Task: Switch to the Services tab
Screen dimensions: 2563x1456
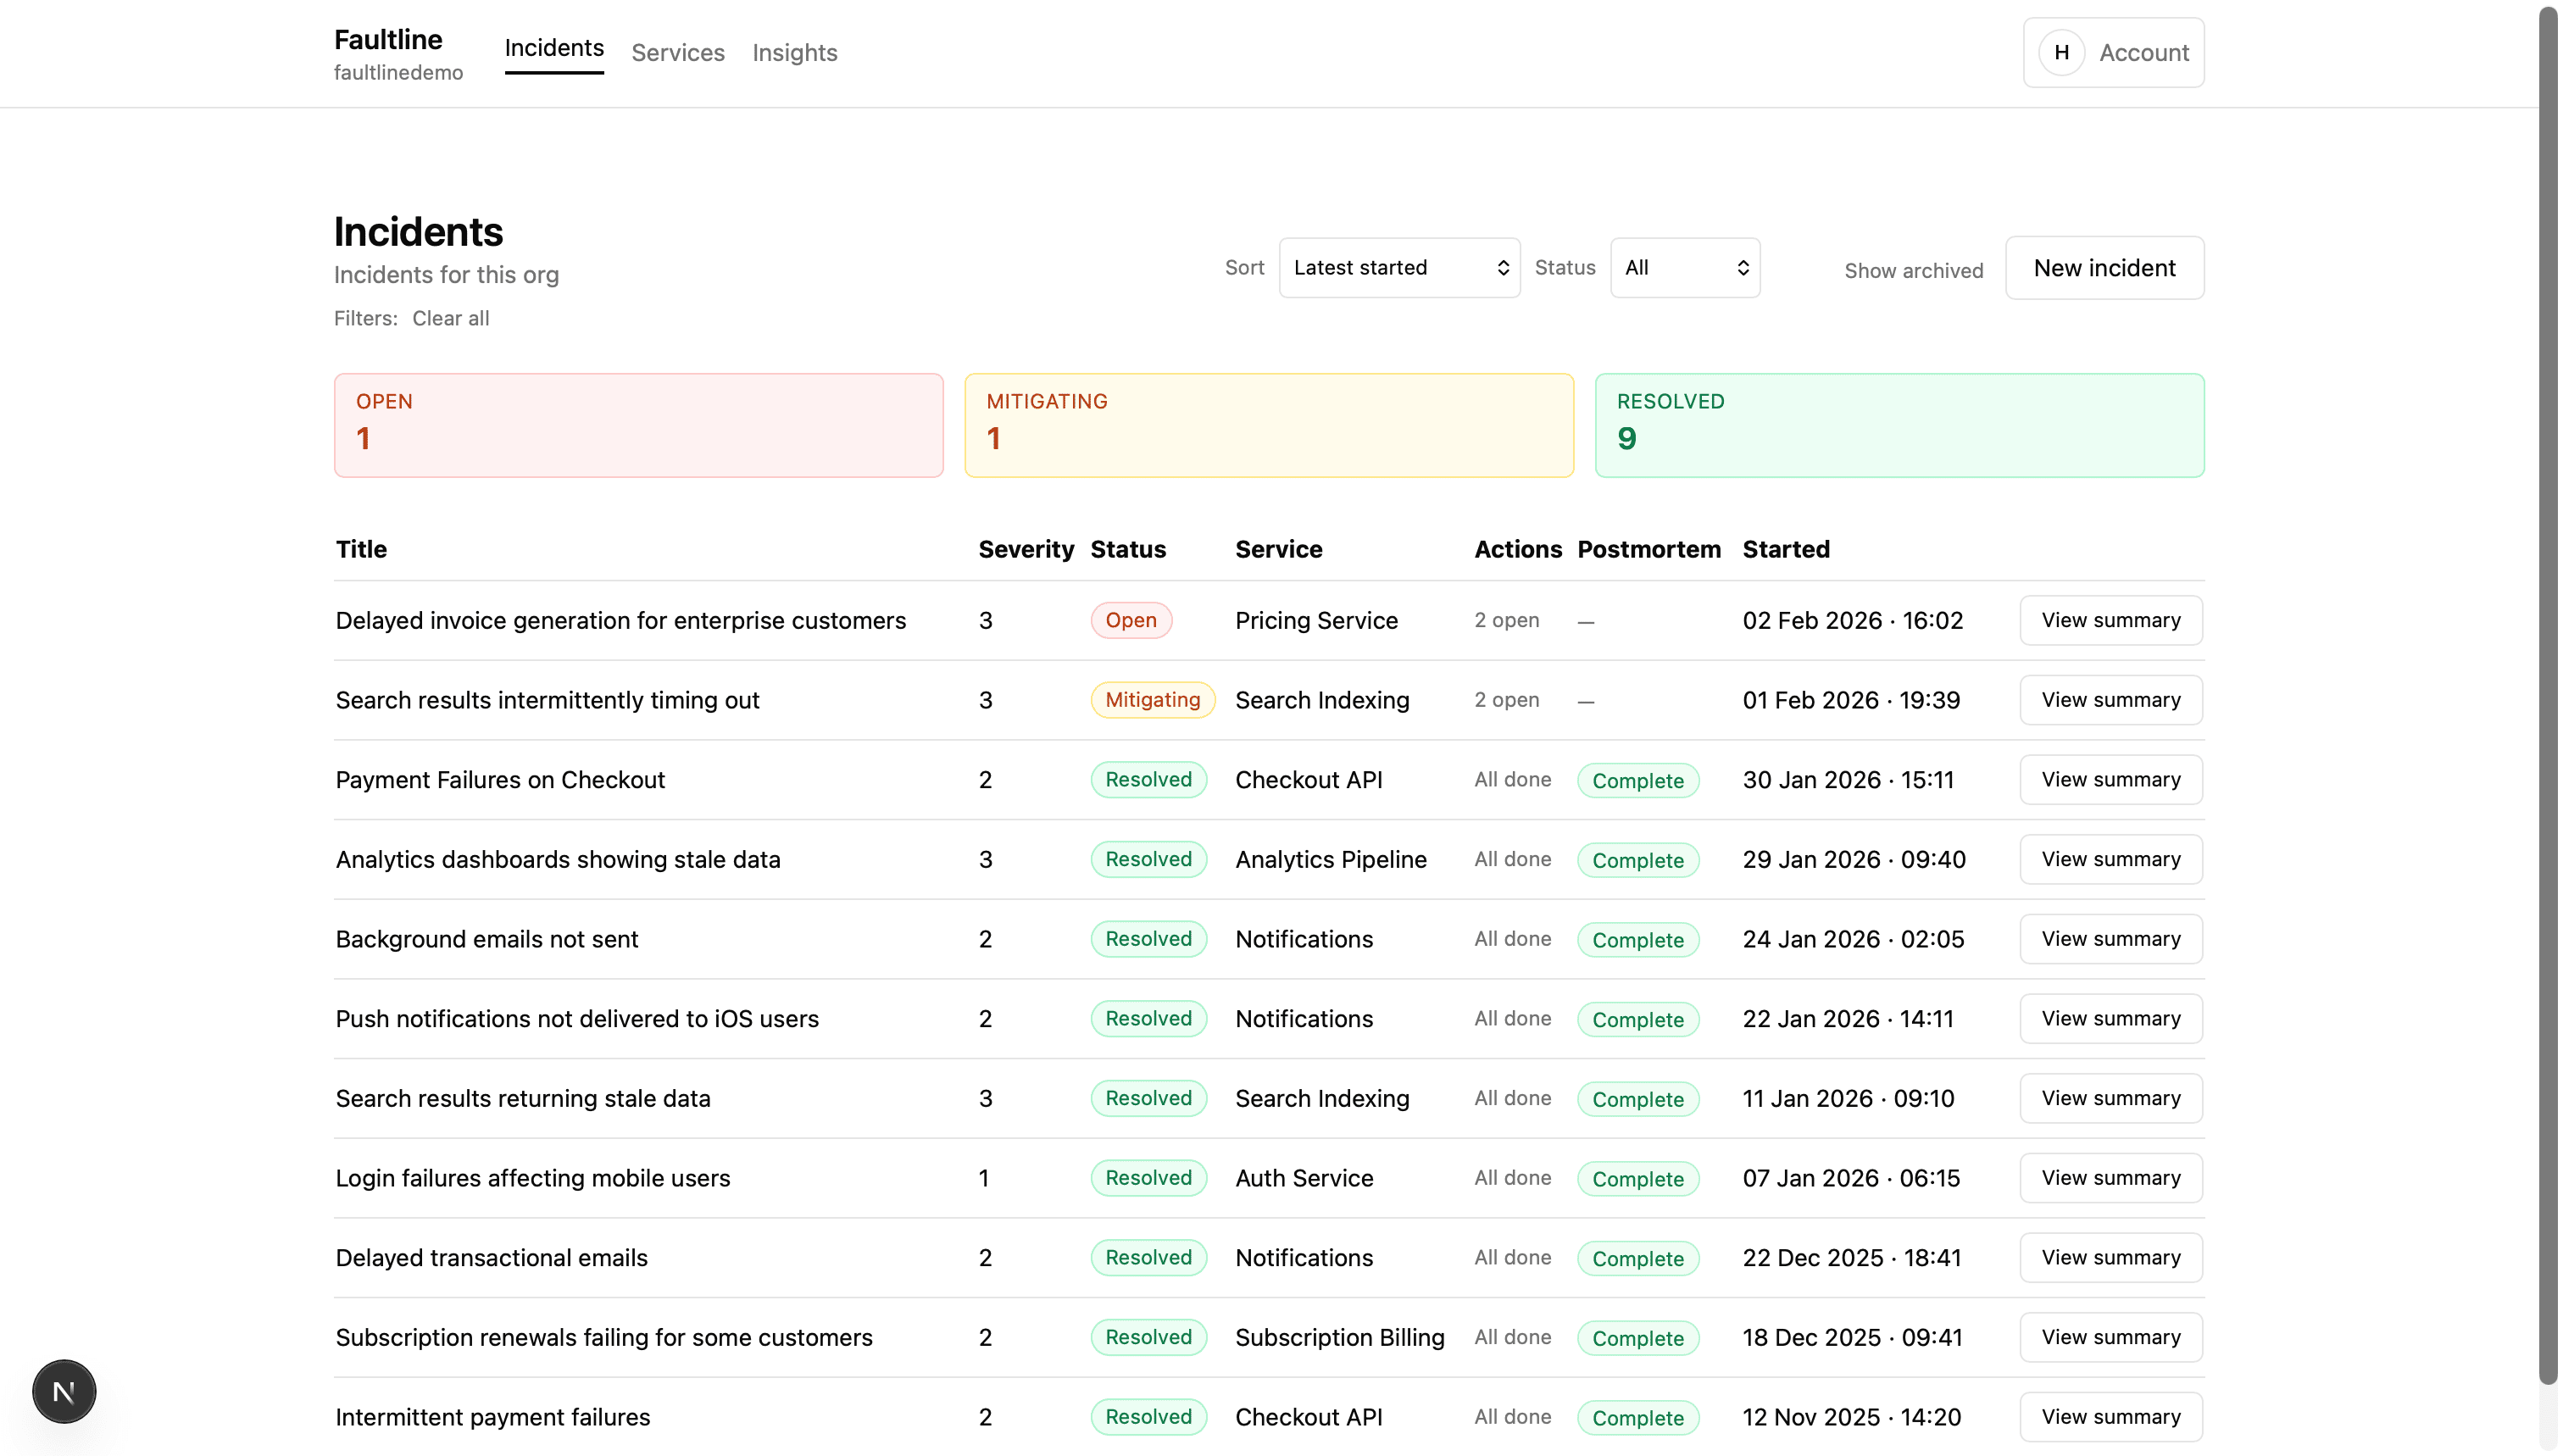Action: 678,52
